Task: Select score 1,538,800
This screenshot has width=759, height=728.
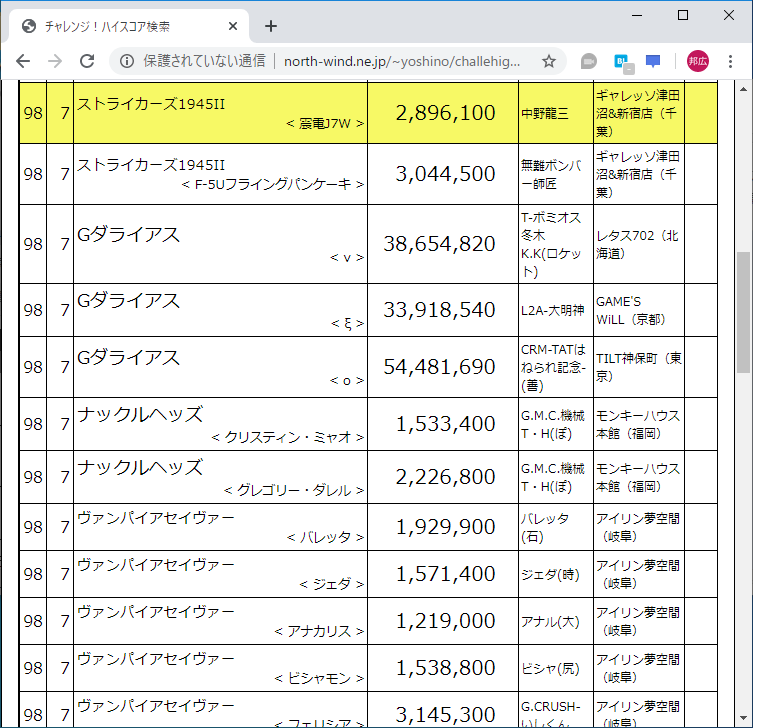Action: coord(445,668)
